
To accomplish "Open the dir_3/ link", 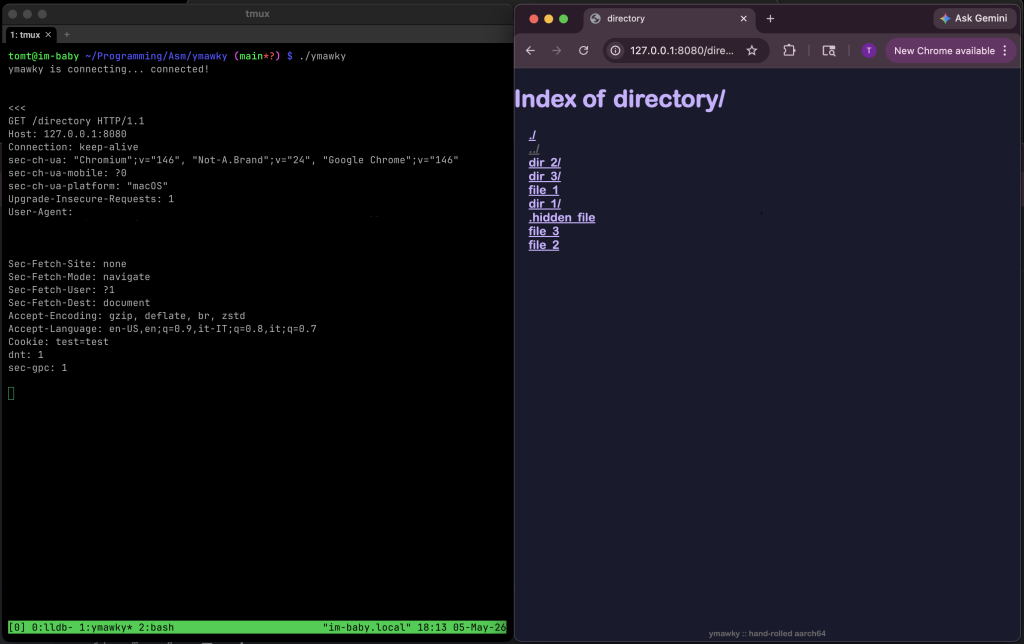I will point(545,176).
